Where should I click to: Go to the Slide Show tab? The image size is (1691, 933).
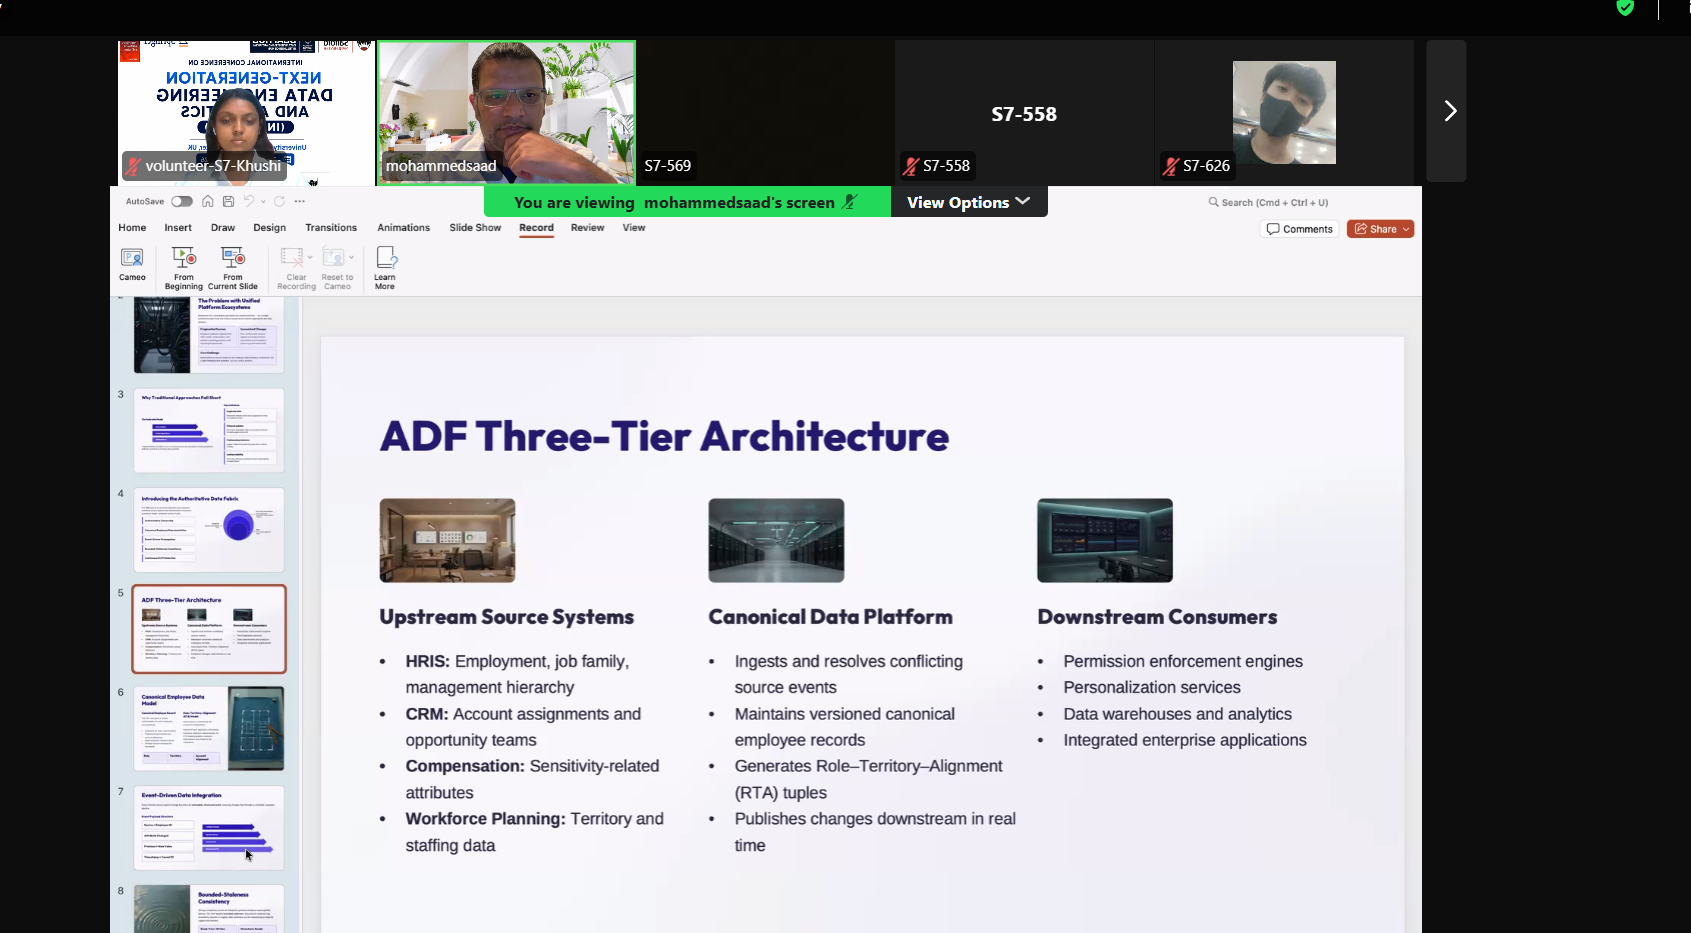coord(475,228)
